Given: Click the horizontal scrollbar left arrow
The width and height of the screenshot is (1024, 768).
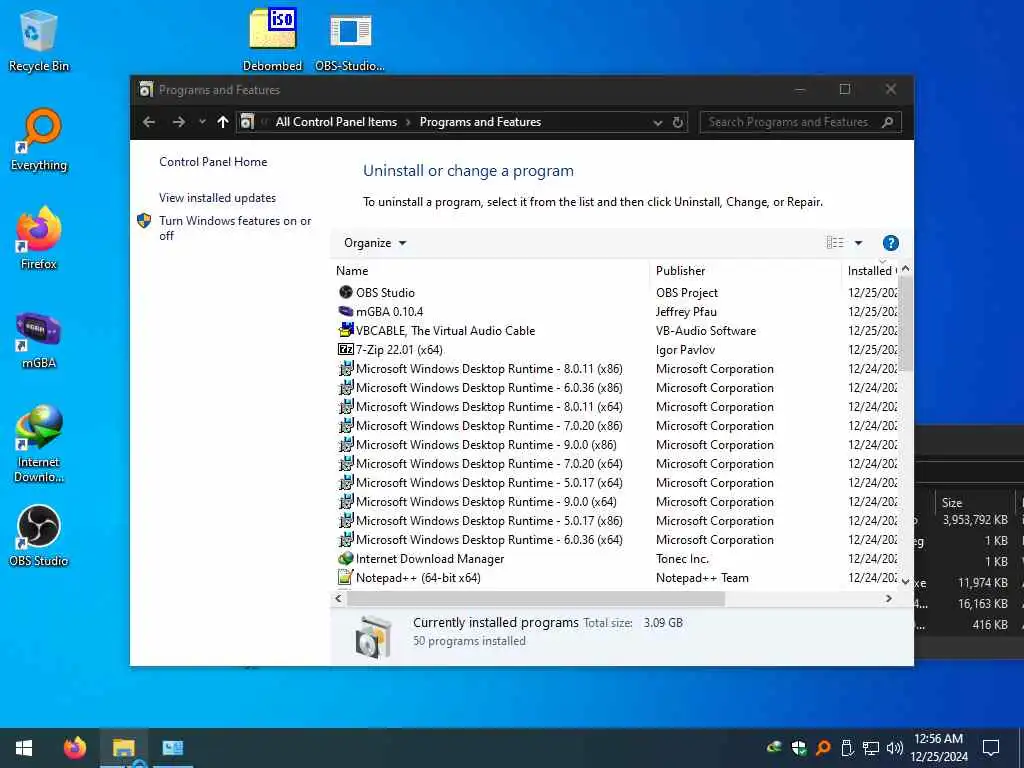Looking at the screenshot, I should click(338, 598).
